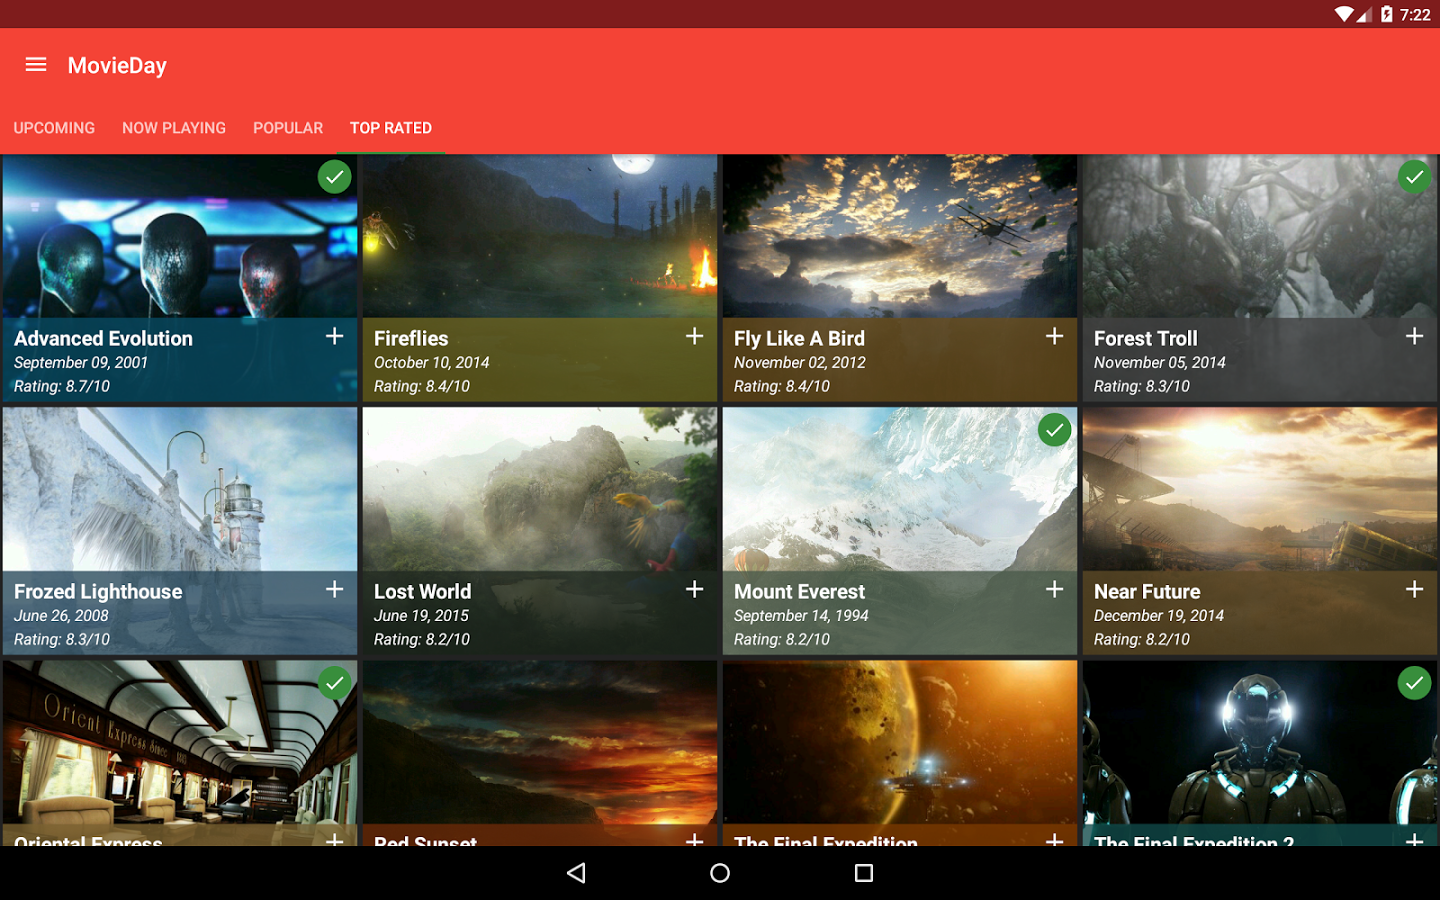This screenshot has width=1440, height=900.
Task: Click the 'June 19, 2015' date
Action: tap(421, 615)
